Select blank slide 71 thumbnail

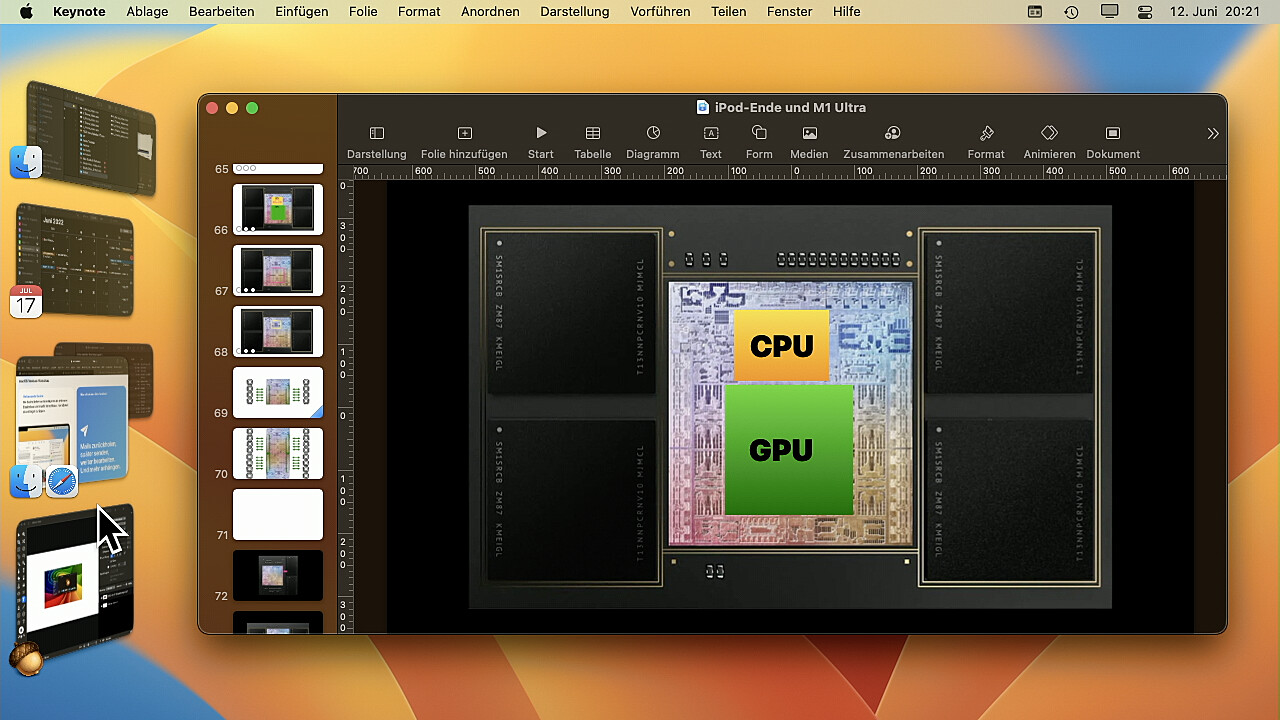(278, 514)
